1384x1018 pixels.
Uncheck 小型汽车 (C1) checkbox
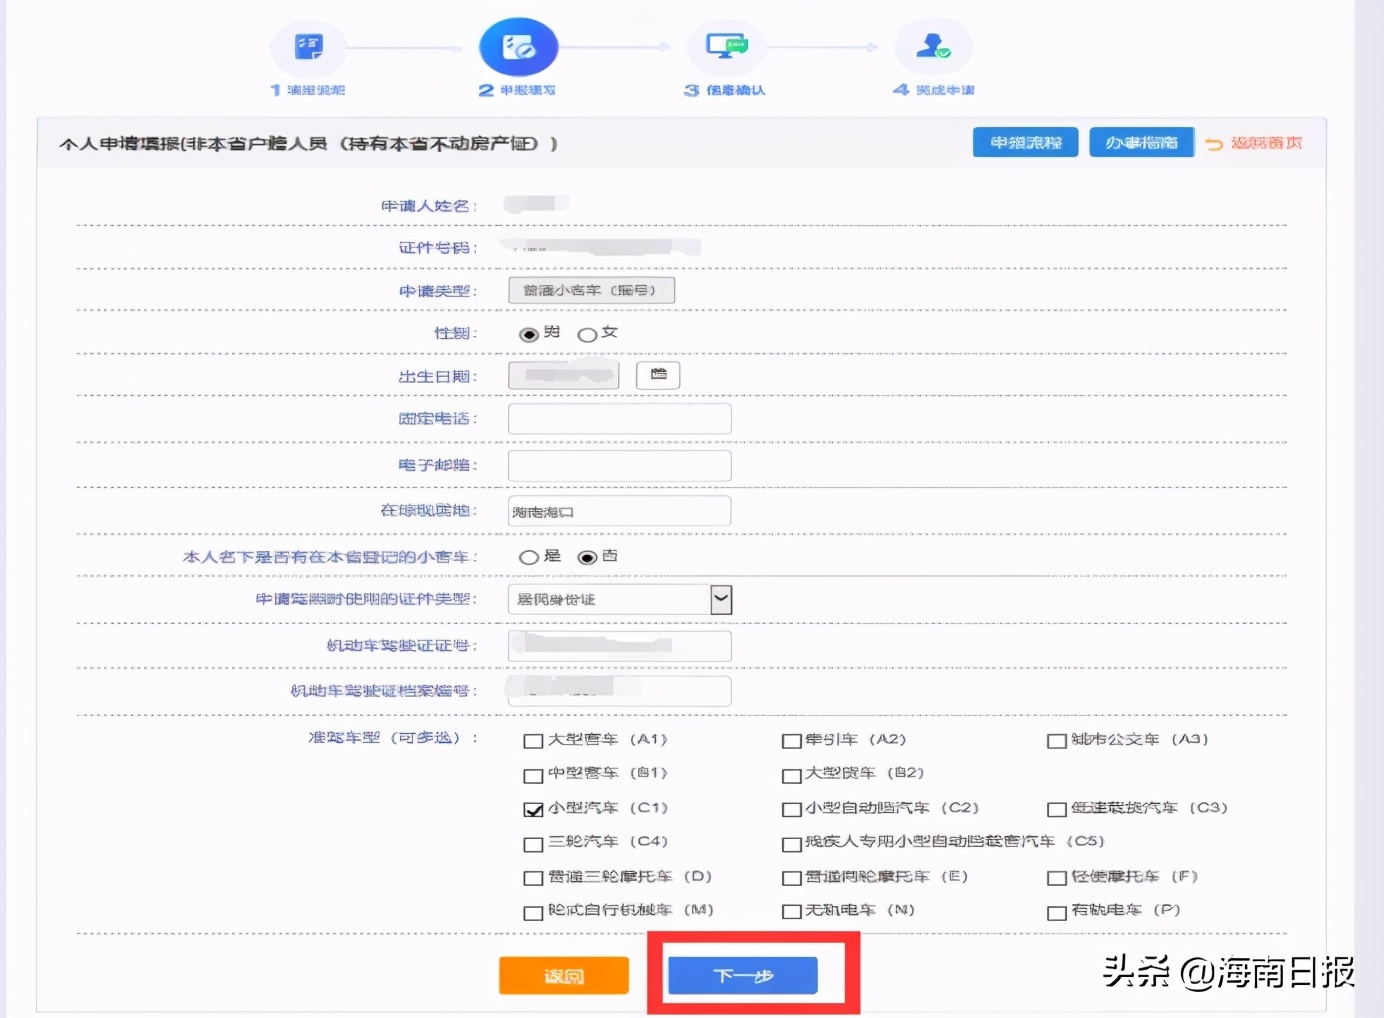533,809
